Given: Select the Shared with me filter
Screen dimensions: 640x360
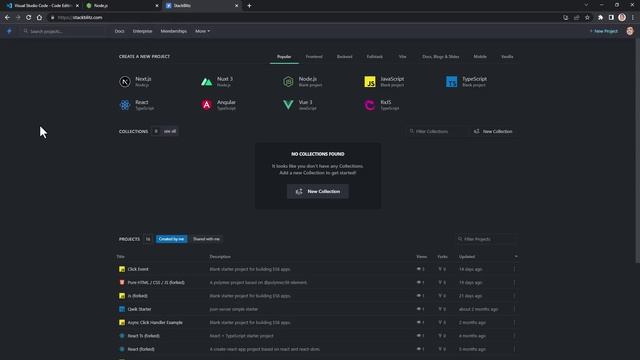Looking at the screenshot, I should tap(206, 239).
